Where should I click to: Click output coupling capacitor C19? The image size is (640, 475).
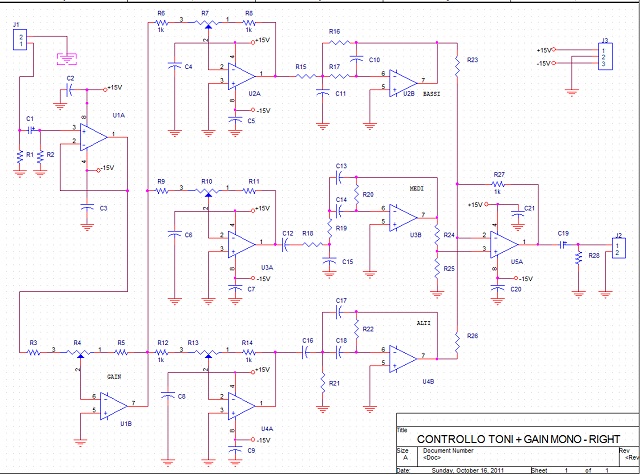[x=564, y=242]
